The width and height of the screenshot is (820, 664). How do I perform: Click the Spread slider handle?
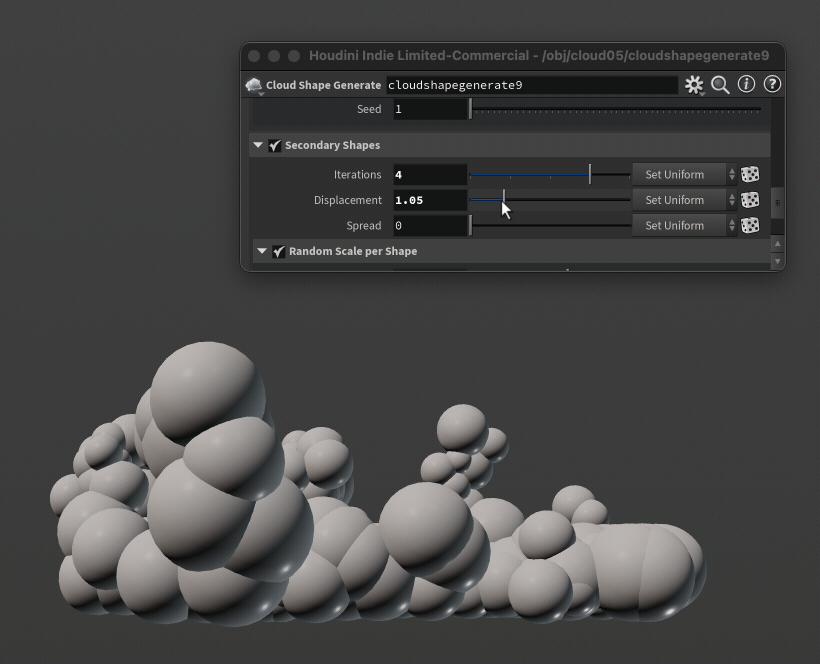tap(471, 225)
